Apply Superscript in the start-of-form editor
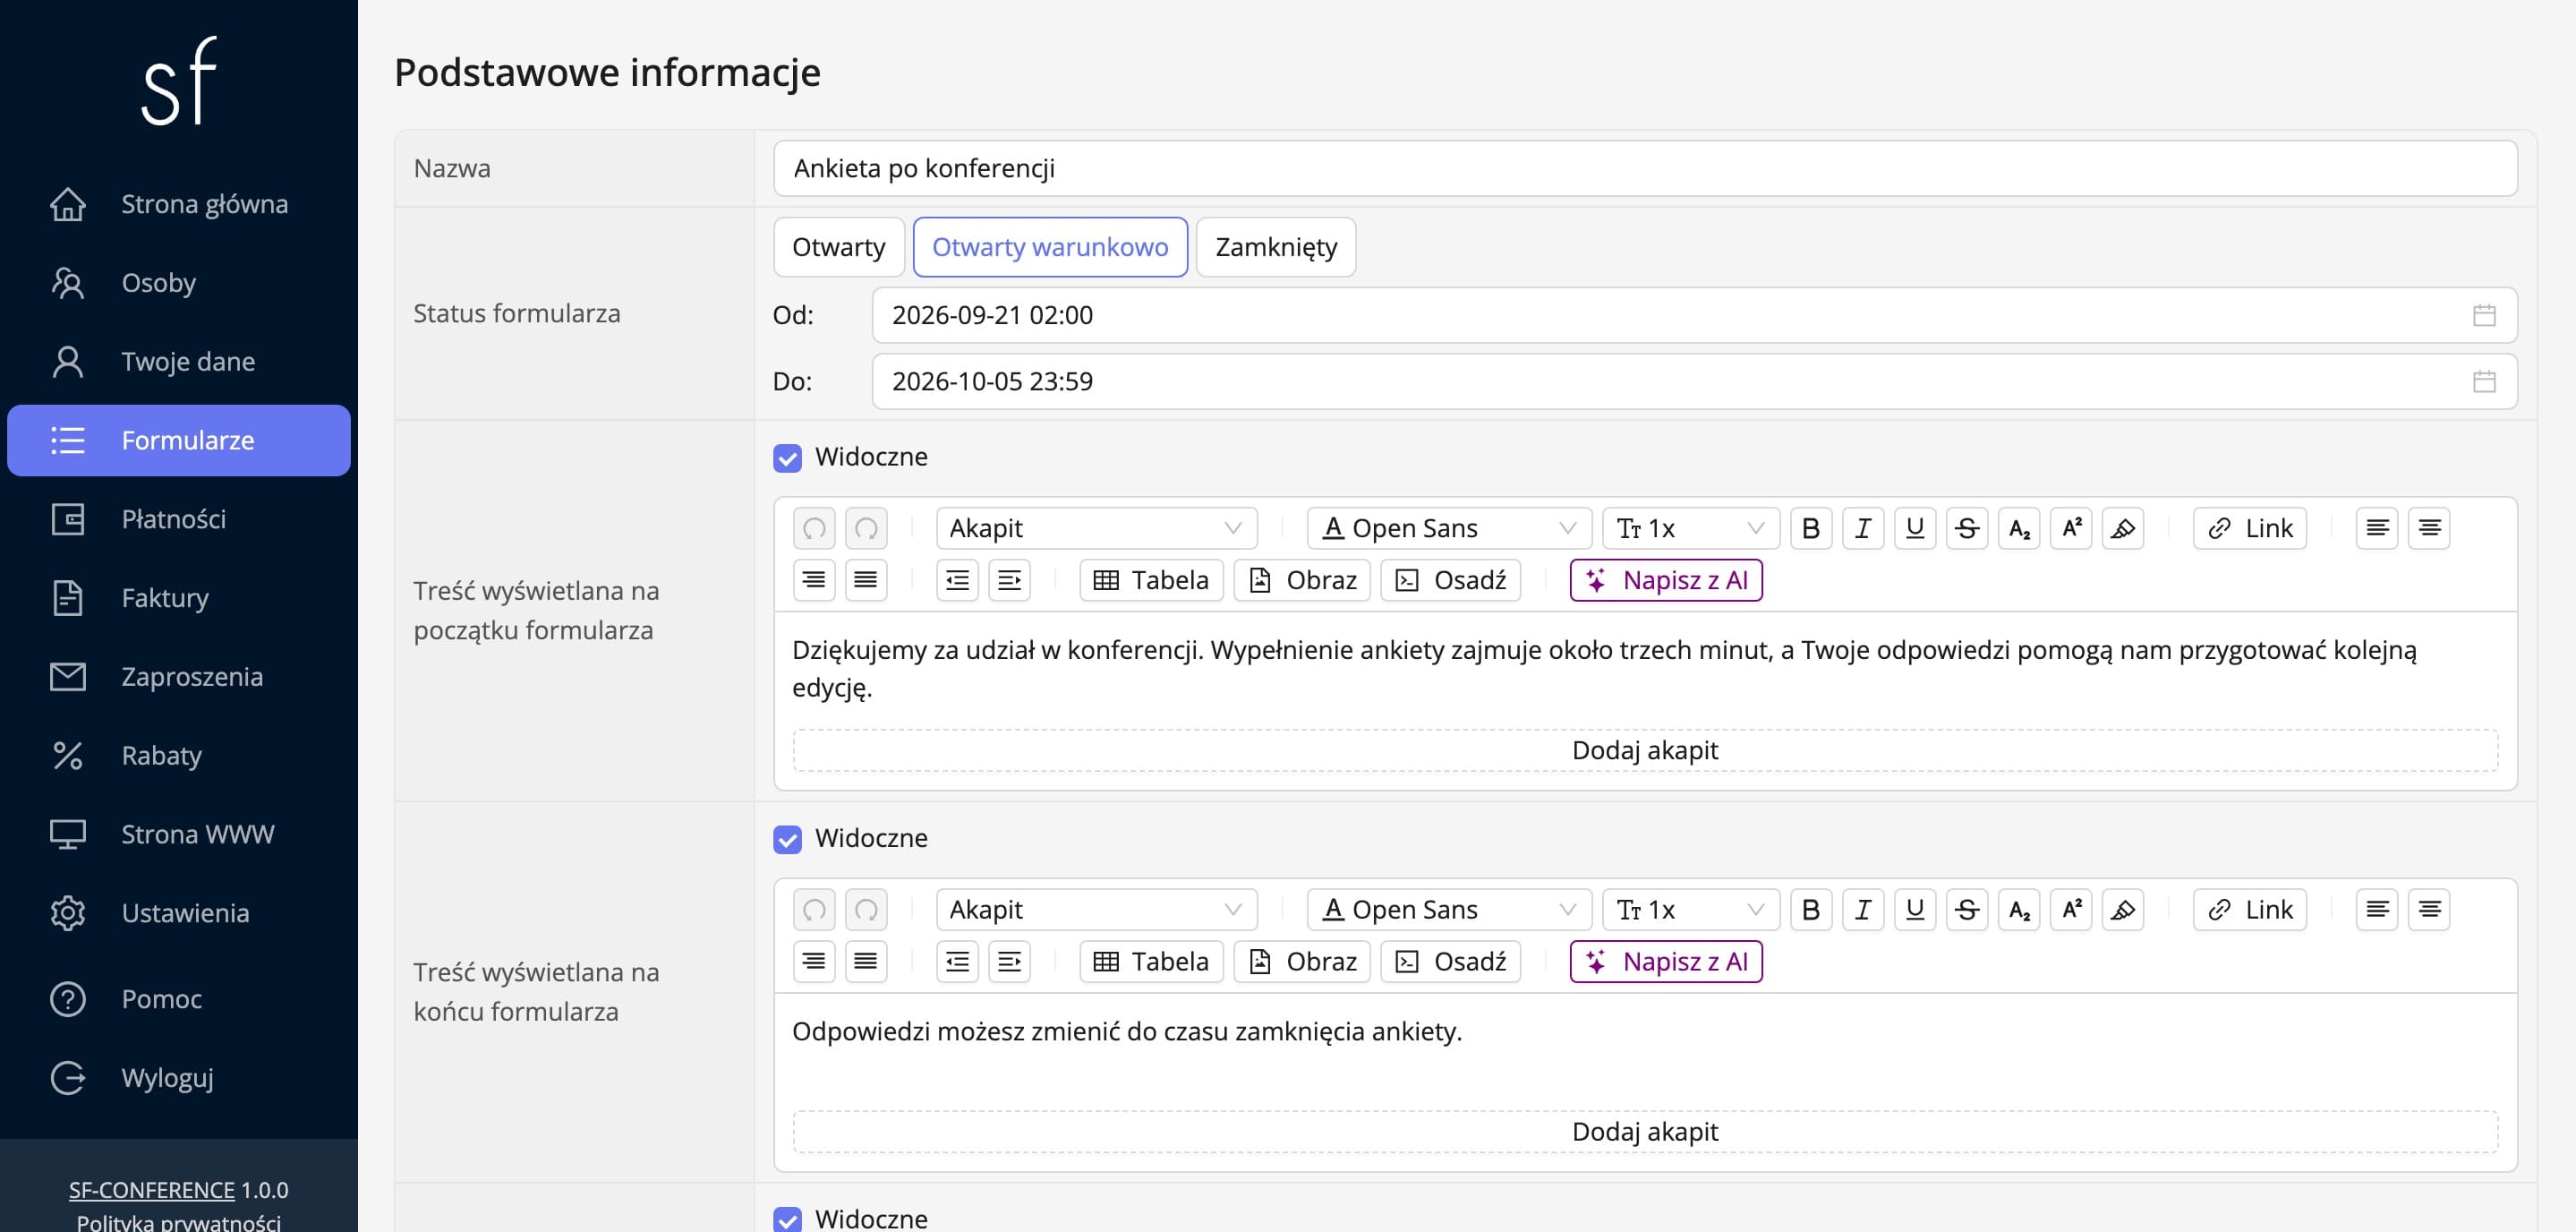 pyautogui.click(x=2071, y=528)
